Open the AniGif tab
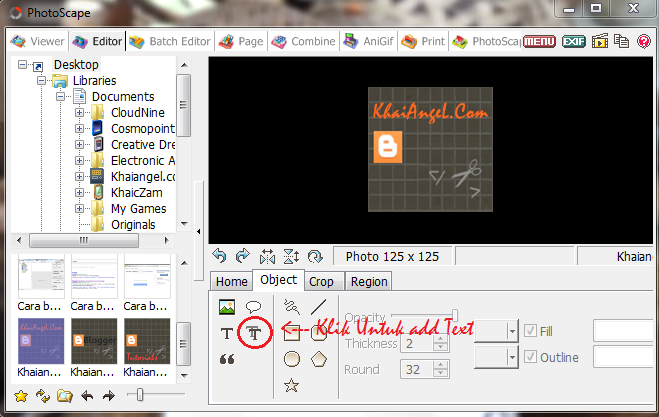 [369, 41]
